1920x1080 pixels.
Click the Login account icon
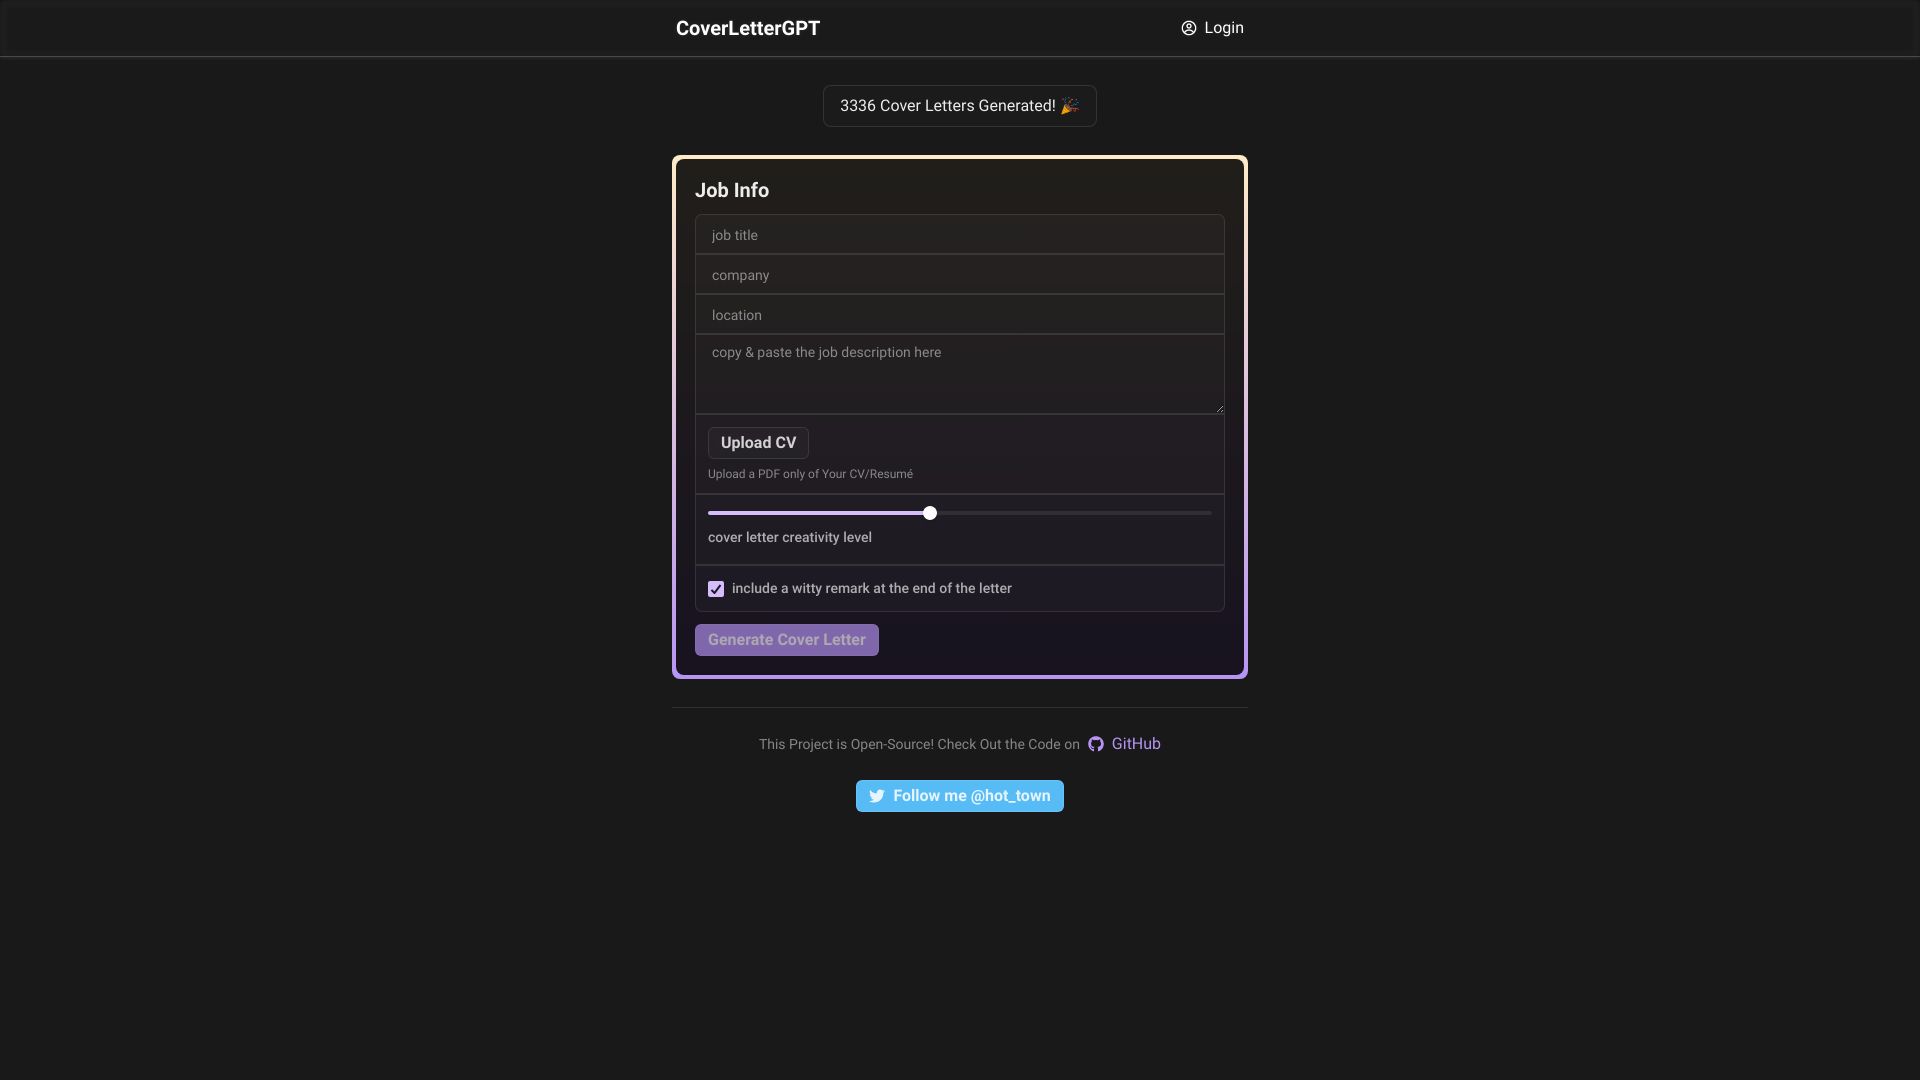tap(1188, 28)
